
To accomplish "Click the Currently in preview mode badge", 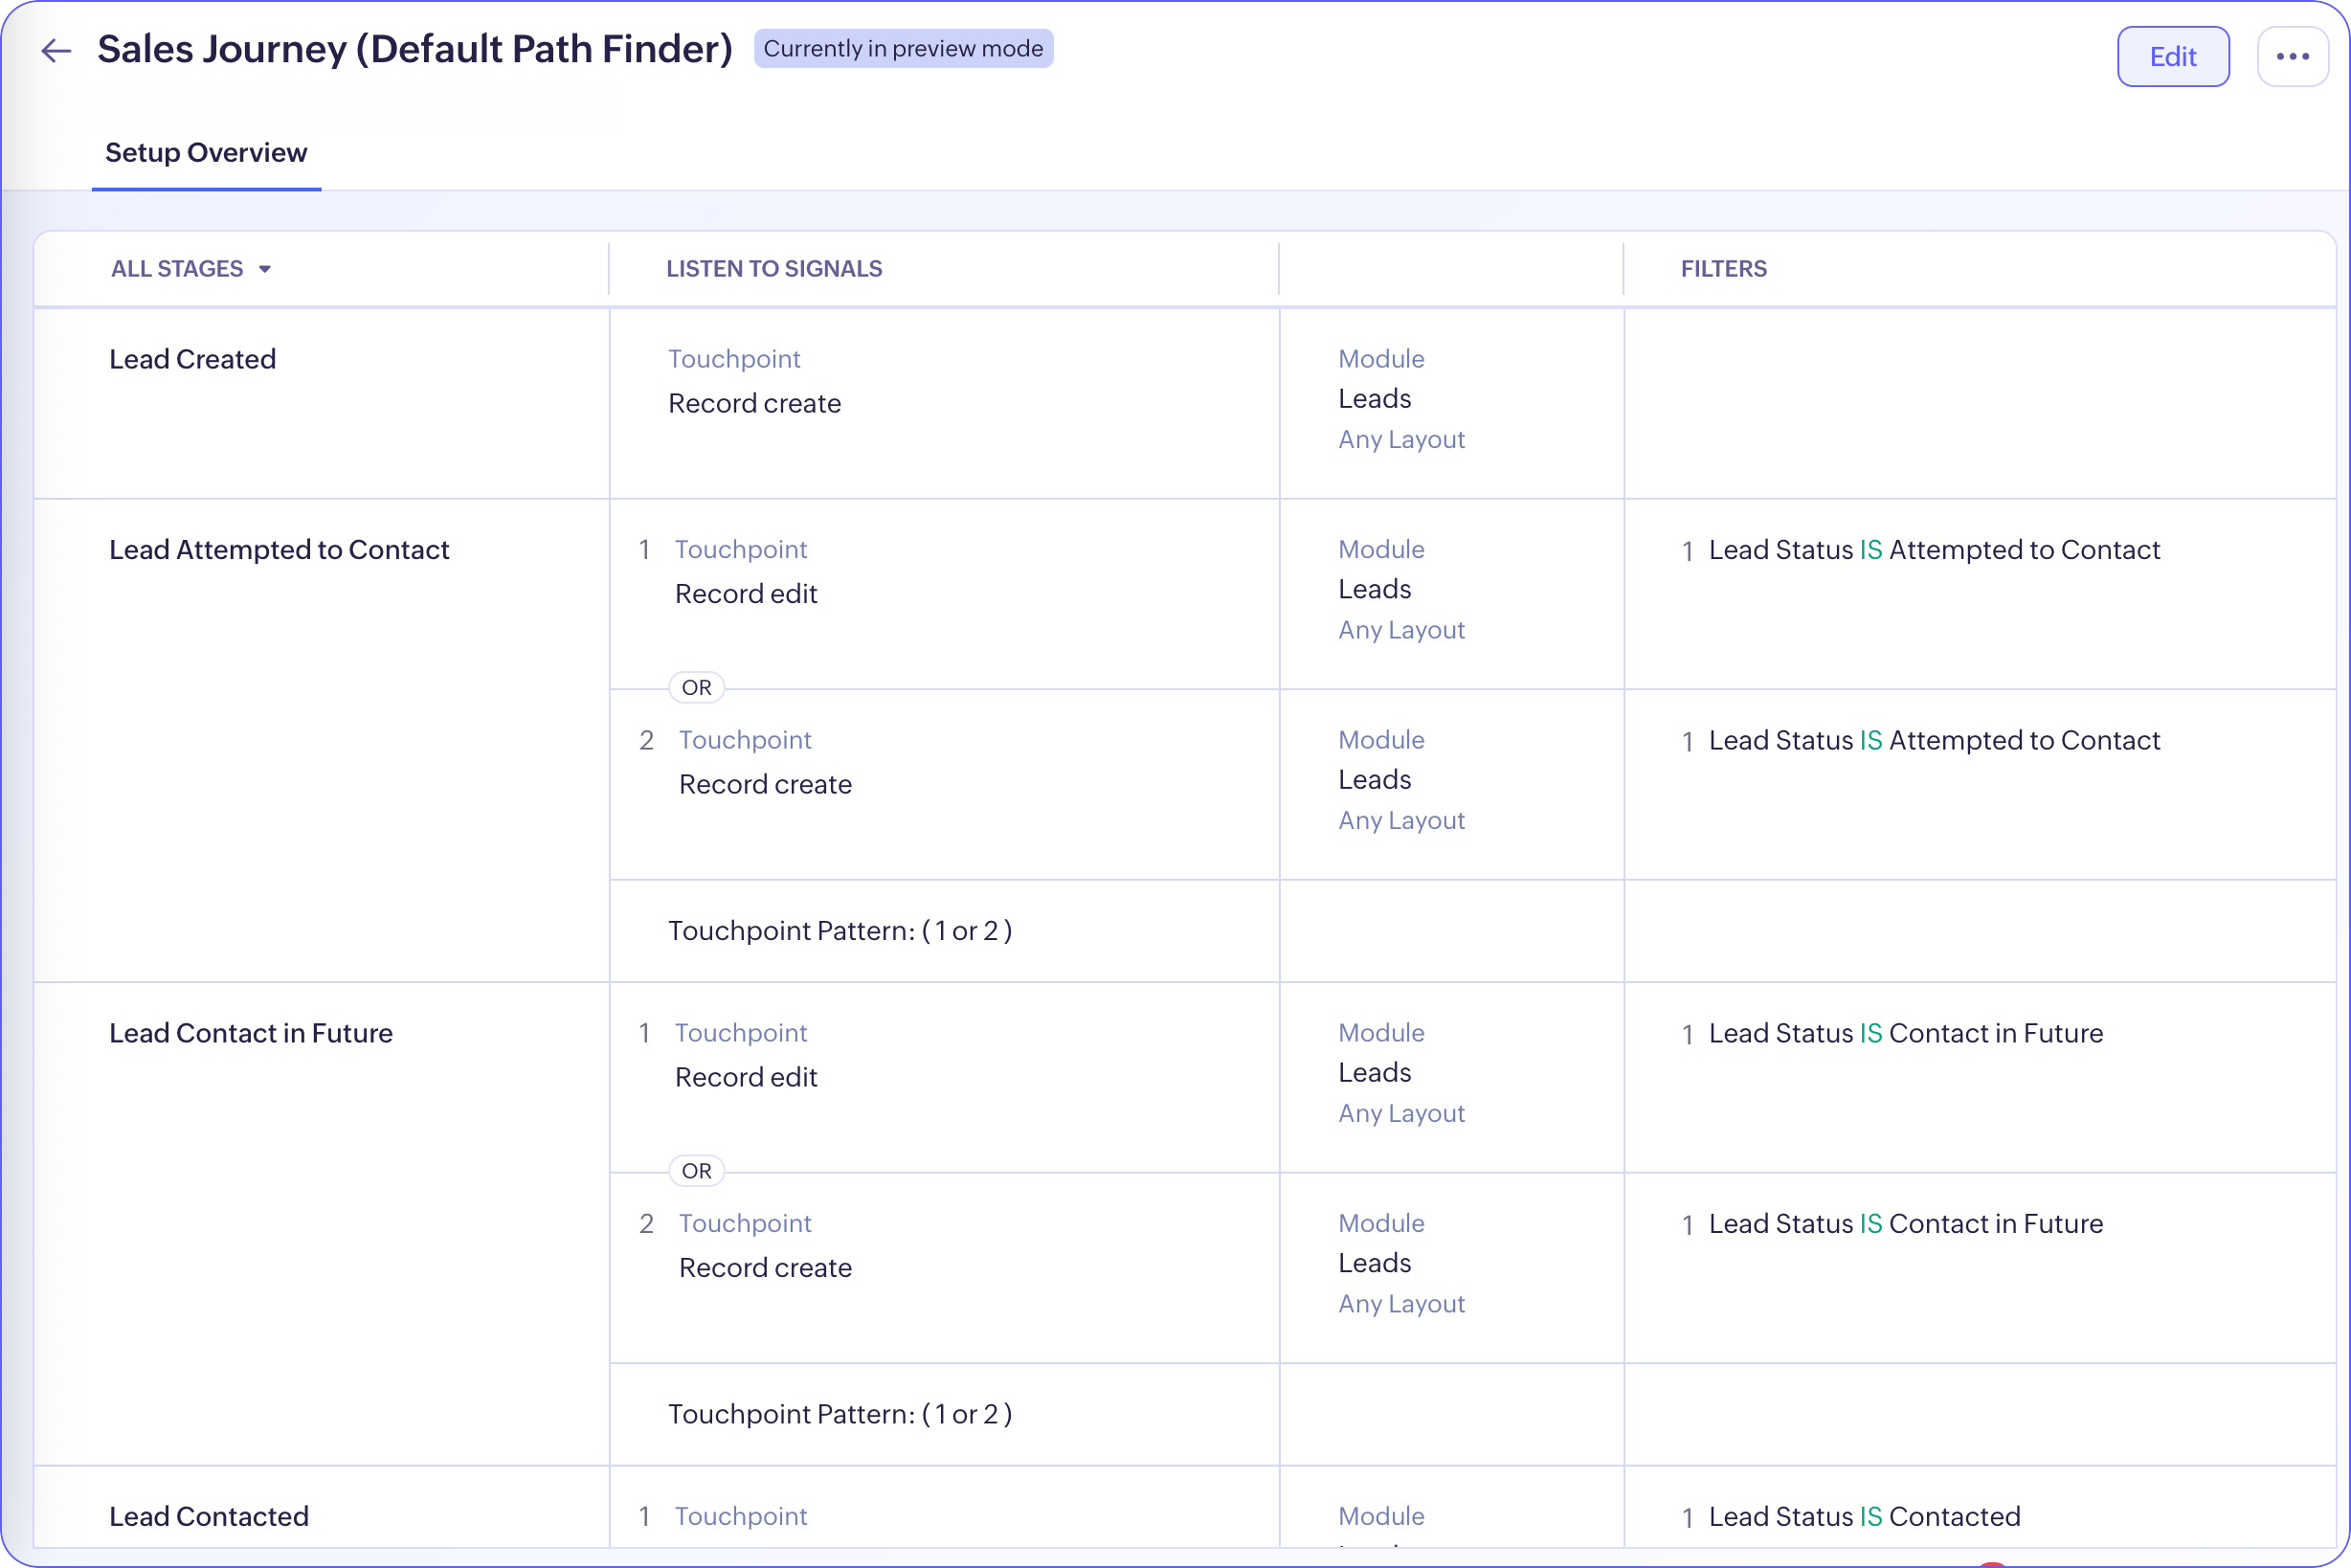I will pos(902,49).
